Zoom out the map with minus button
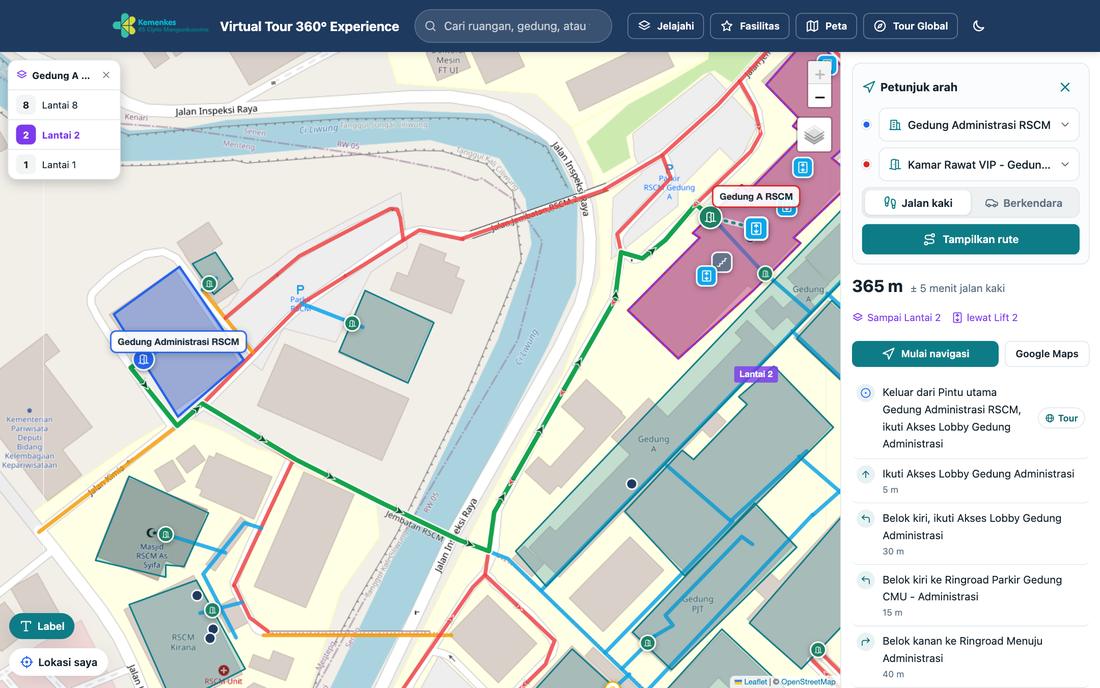This screenshot has width=1100, height=688. 819,97
